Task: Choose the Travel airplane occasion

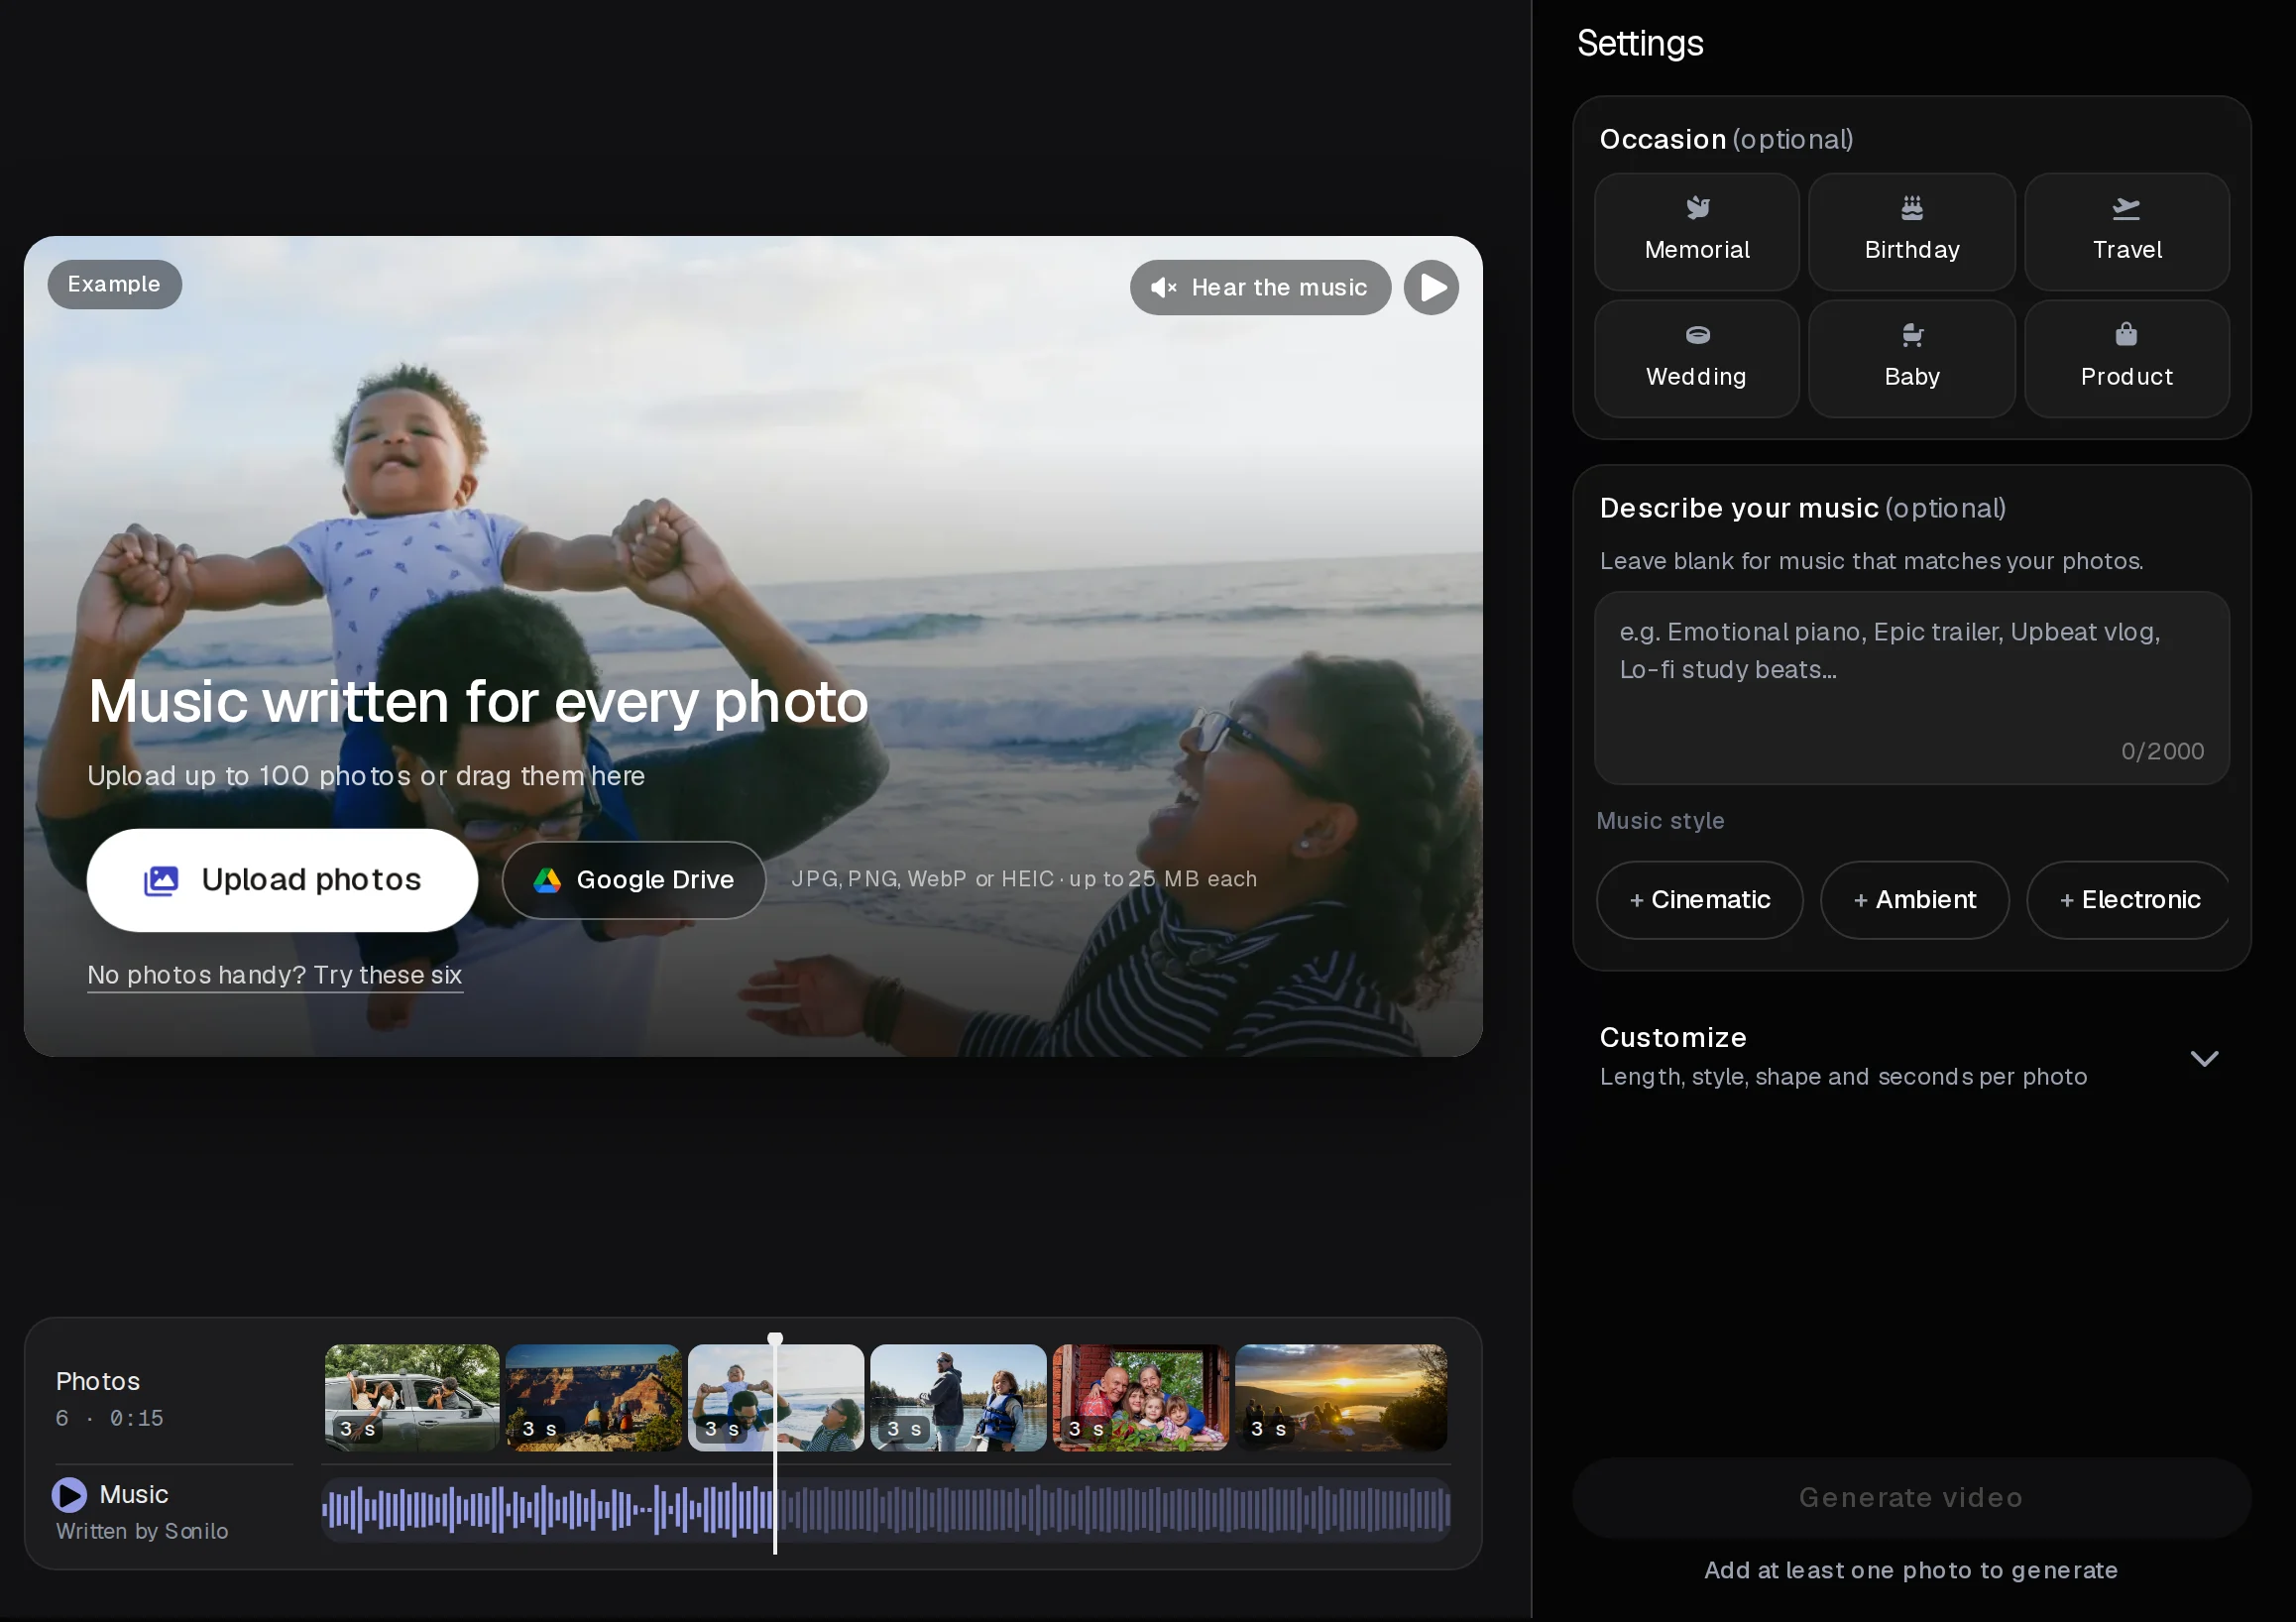Action: click(2126, 232)
